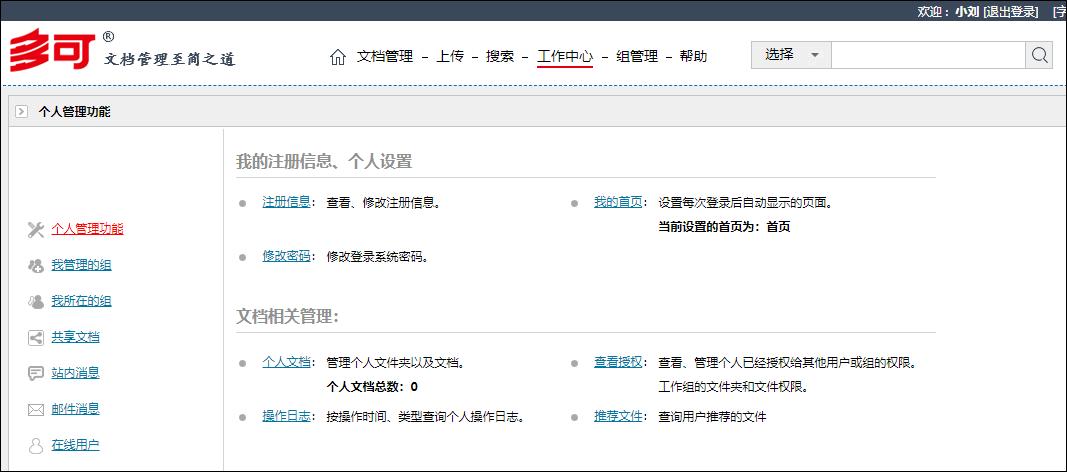Click the user icon beside 在线用户

point(36,446)
